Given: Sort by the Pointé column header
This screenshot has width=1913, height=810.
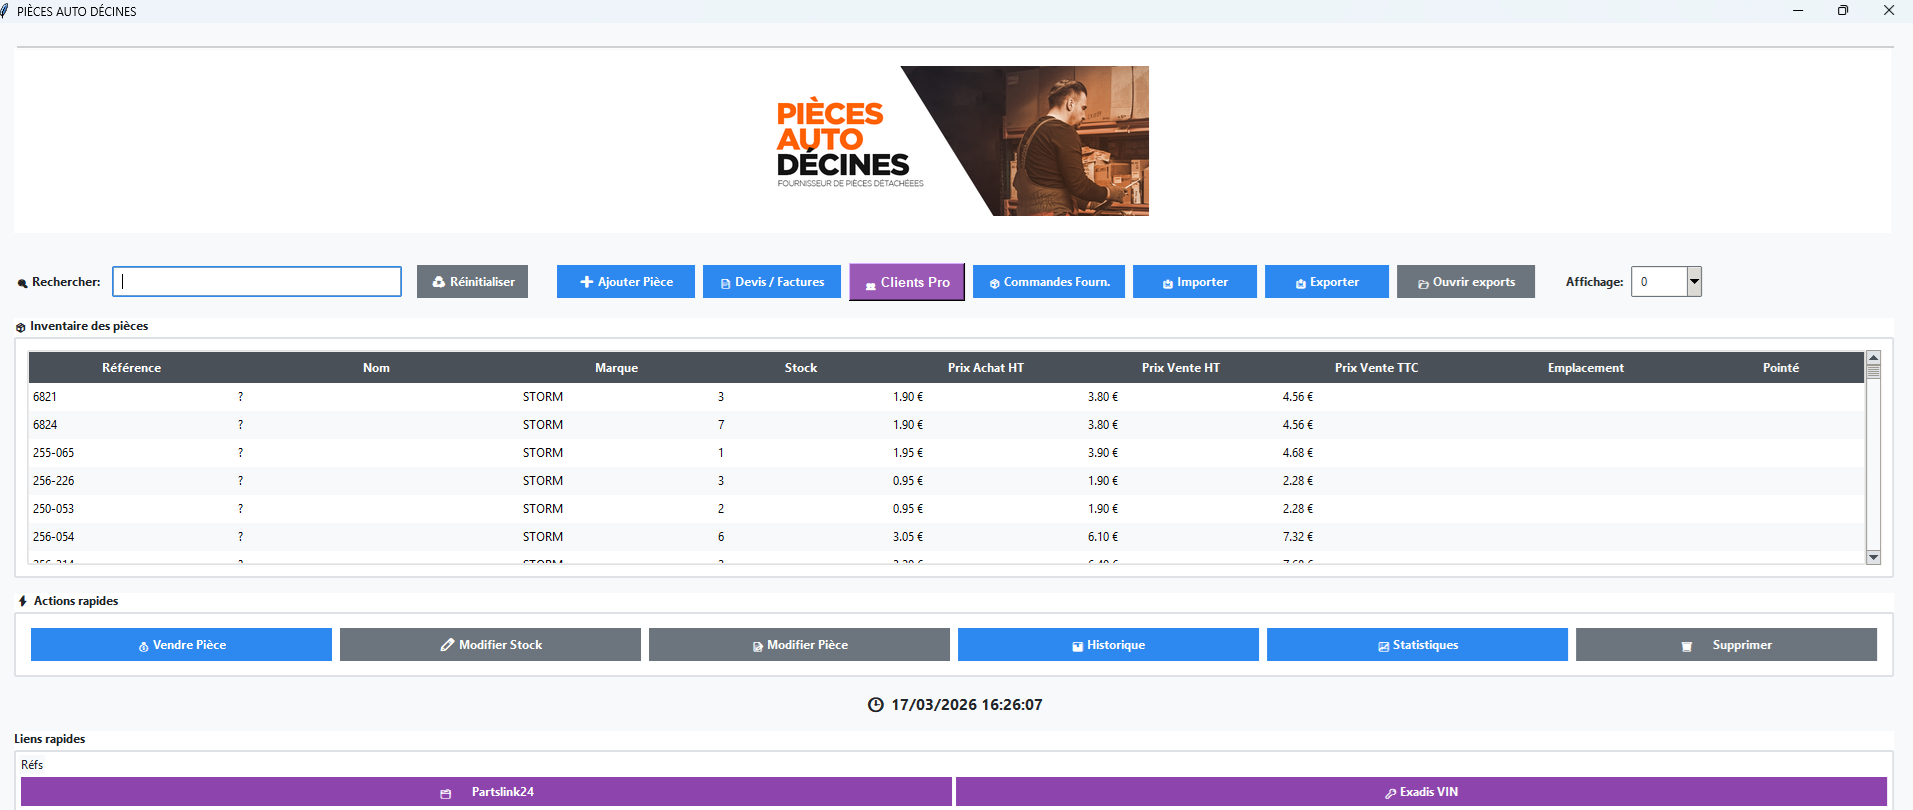Looking at the screenshot, I should (1781, 368).
